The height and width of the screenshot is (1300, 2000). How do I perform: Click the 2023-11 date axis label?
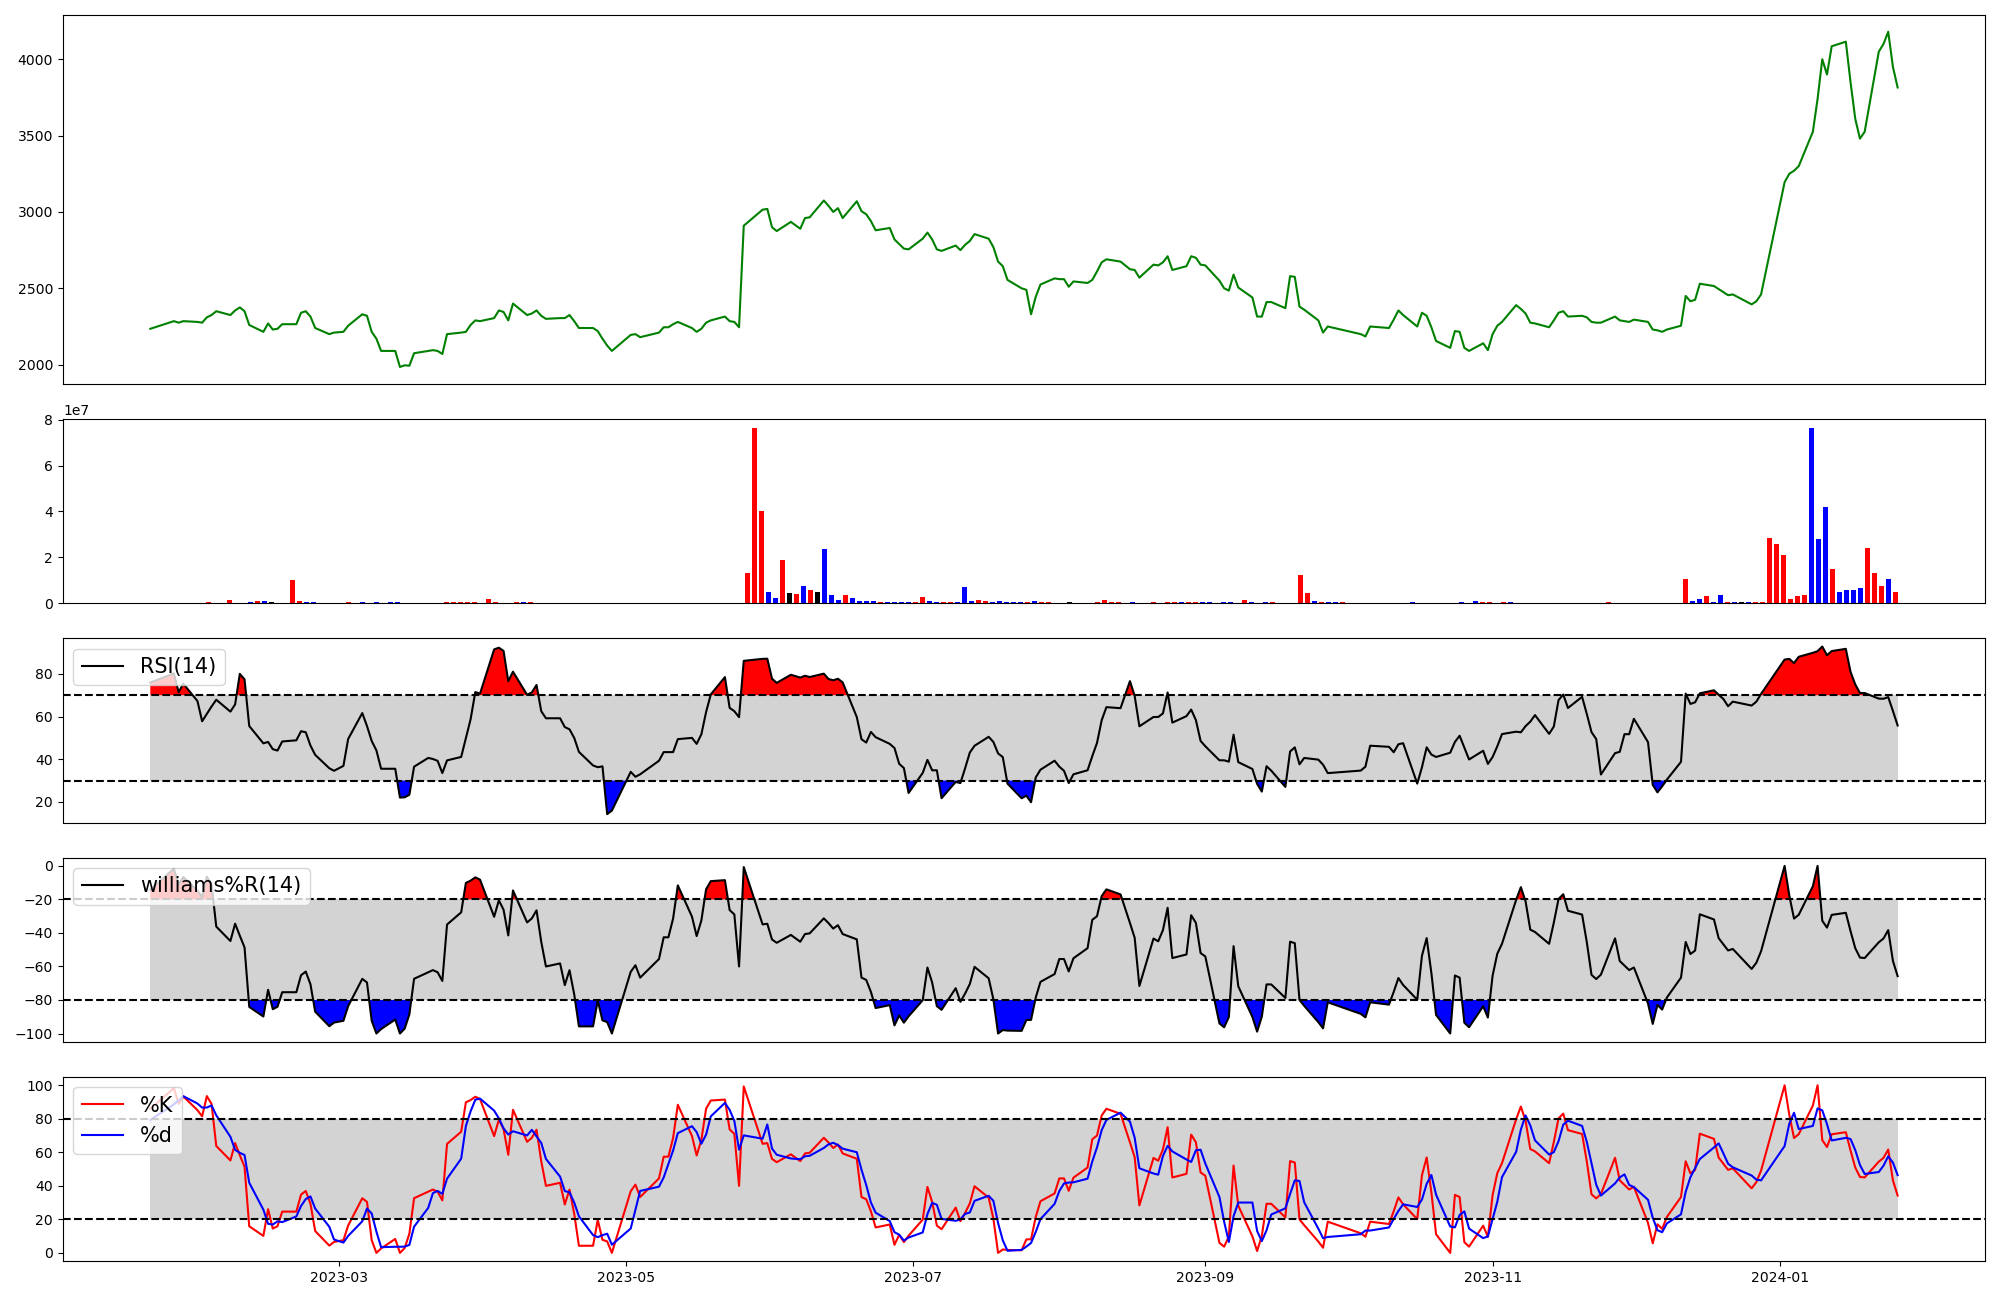click(x=1493, y=1277)
